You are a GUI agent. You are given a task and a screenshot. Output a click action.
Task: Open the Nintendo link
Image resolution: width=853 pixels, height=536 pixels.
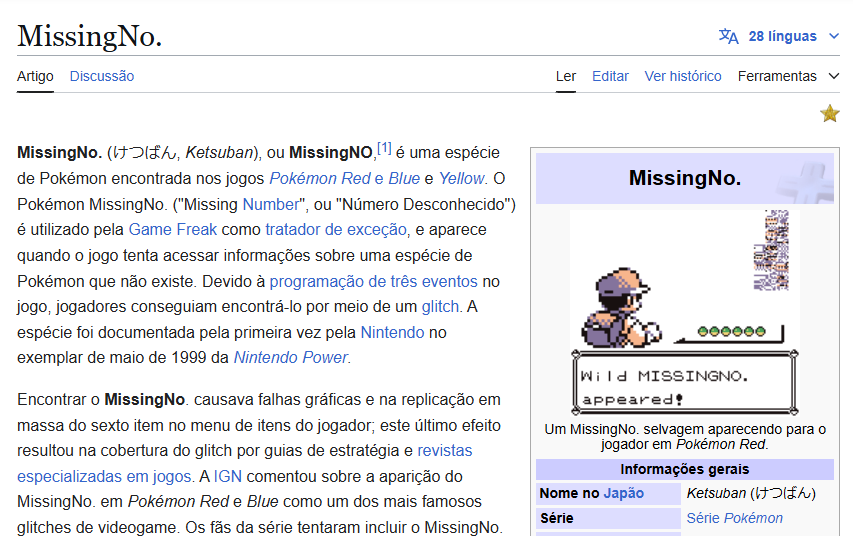[x=392, y=332]
